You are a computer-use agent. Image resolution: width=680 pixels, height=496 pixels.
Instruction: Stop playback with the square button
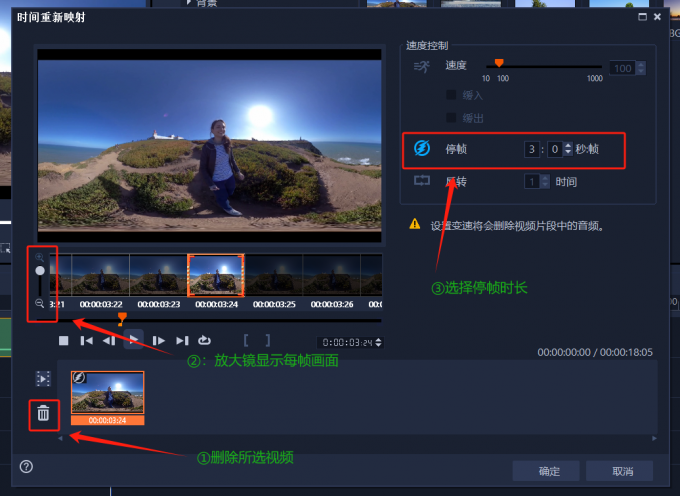64,341
